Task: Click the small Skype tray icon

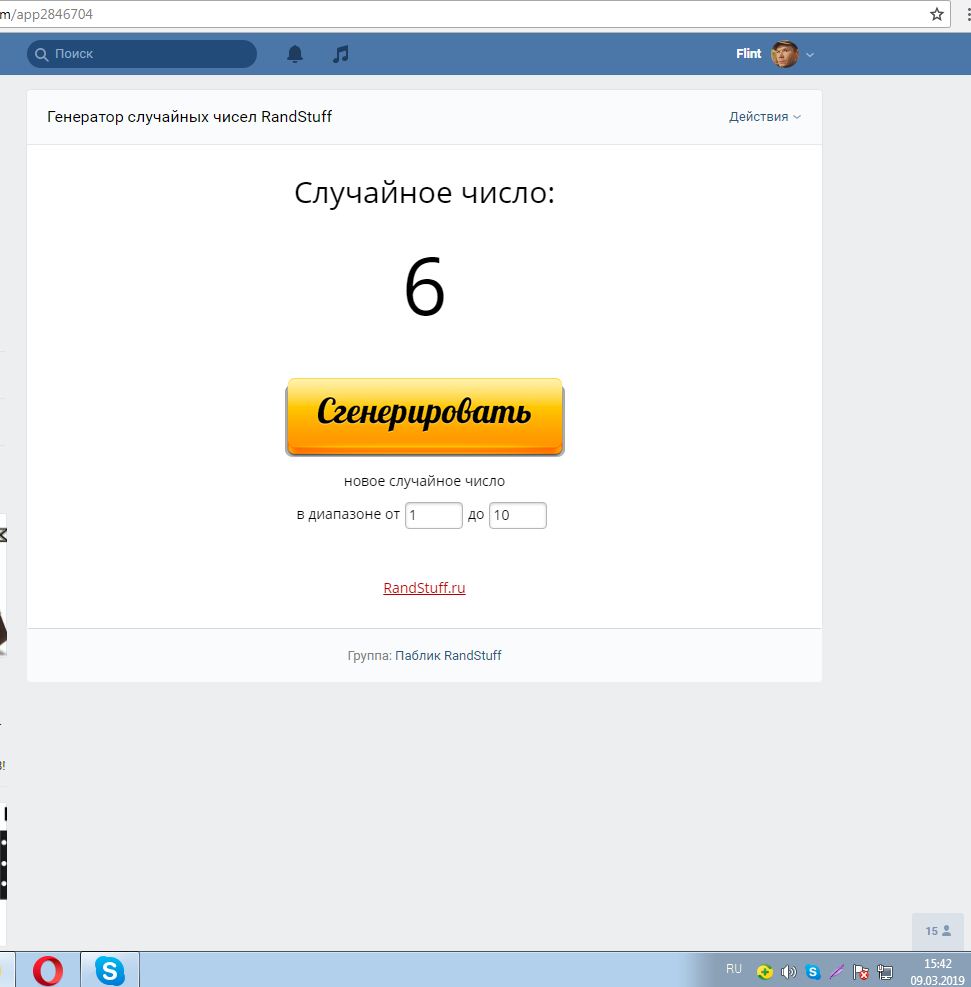Action: coord(812,972)
